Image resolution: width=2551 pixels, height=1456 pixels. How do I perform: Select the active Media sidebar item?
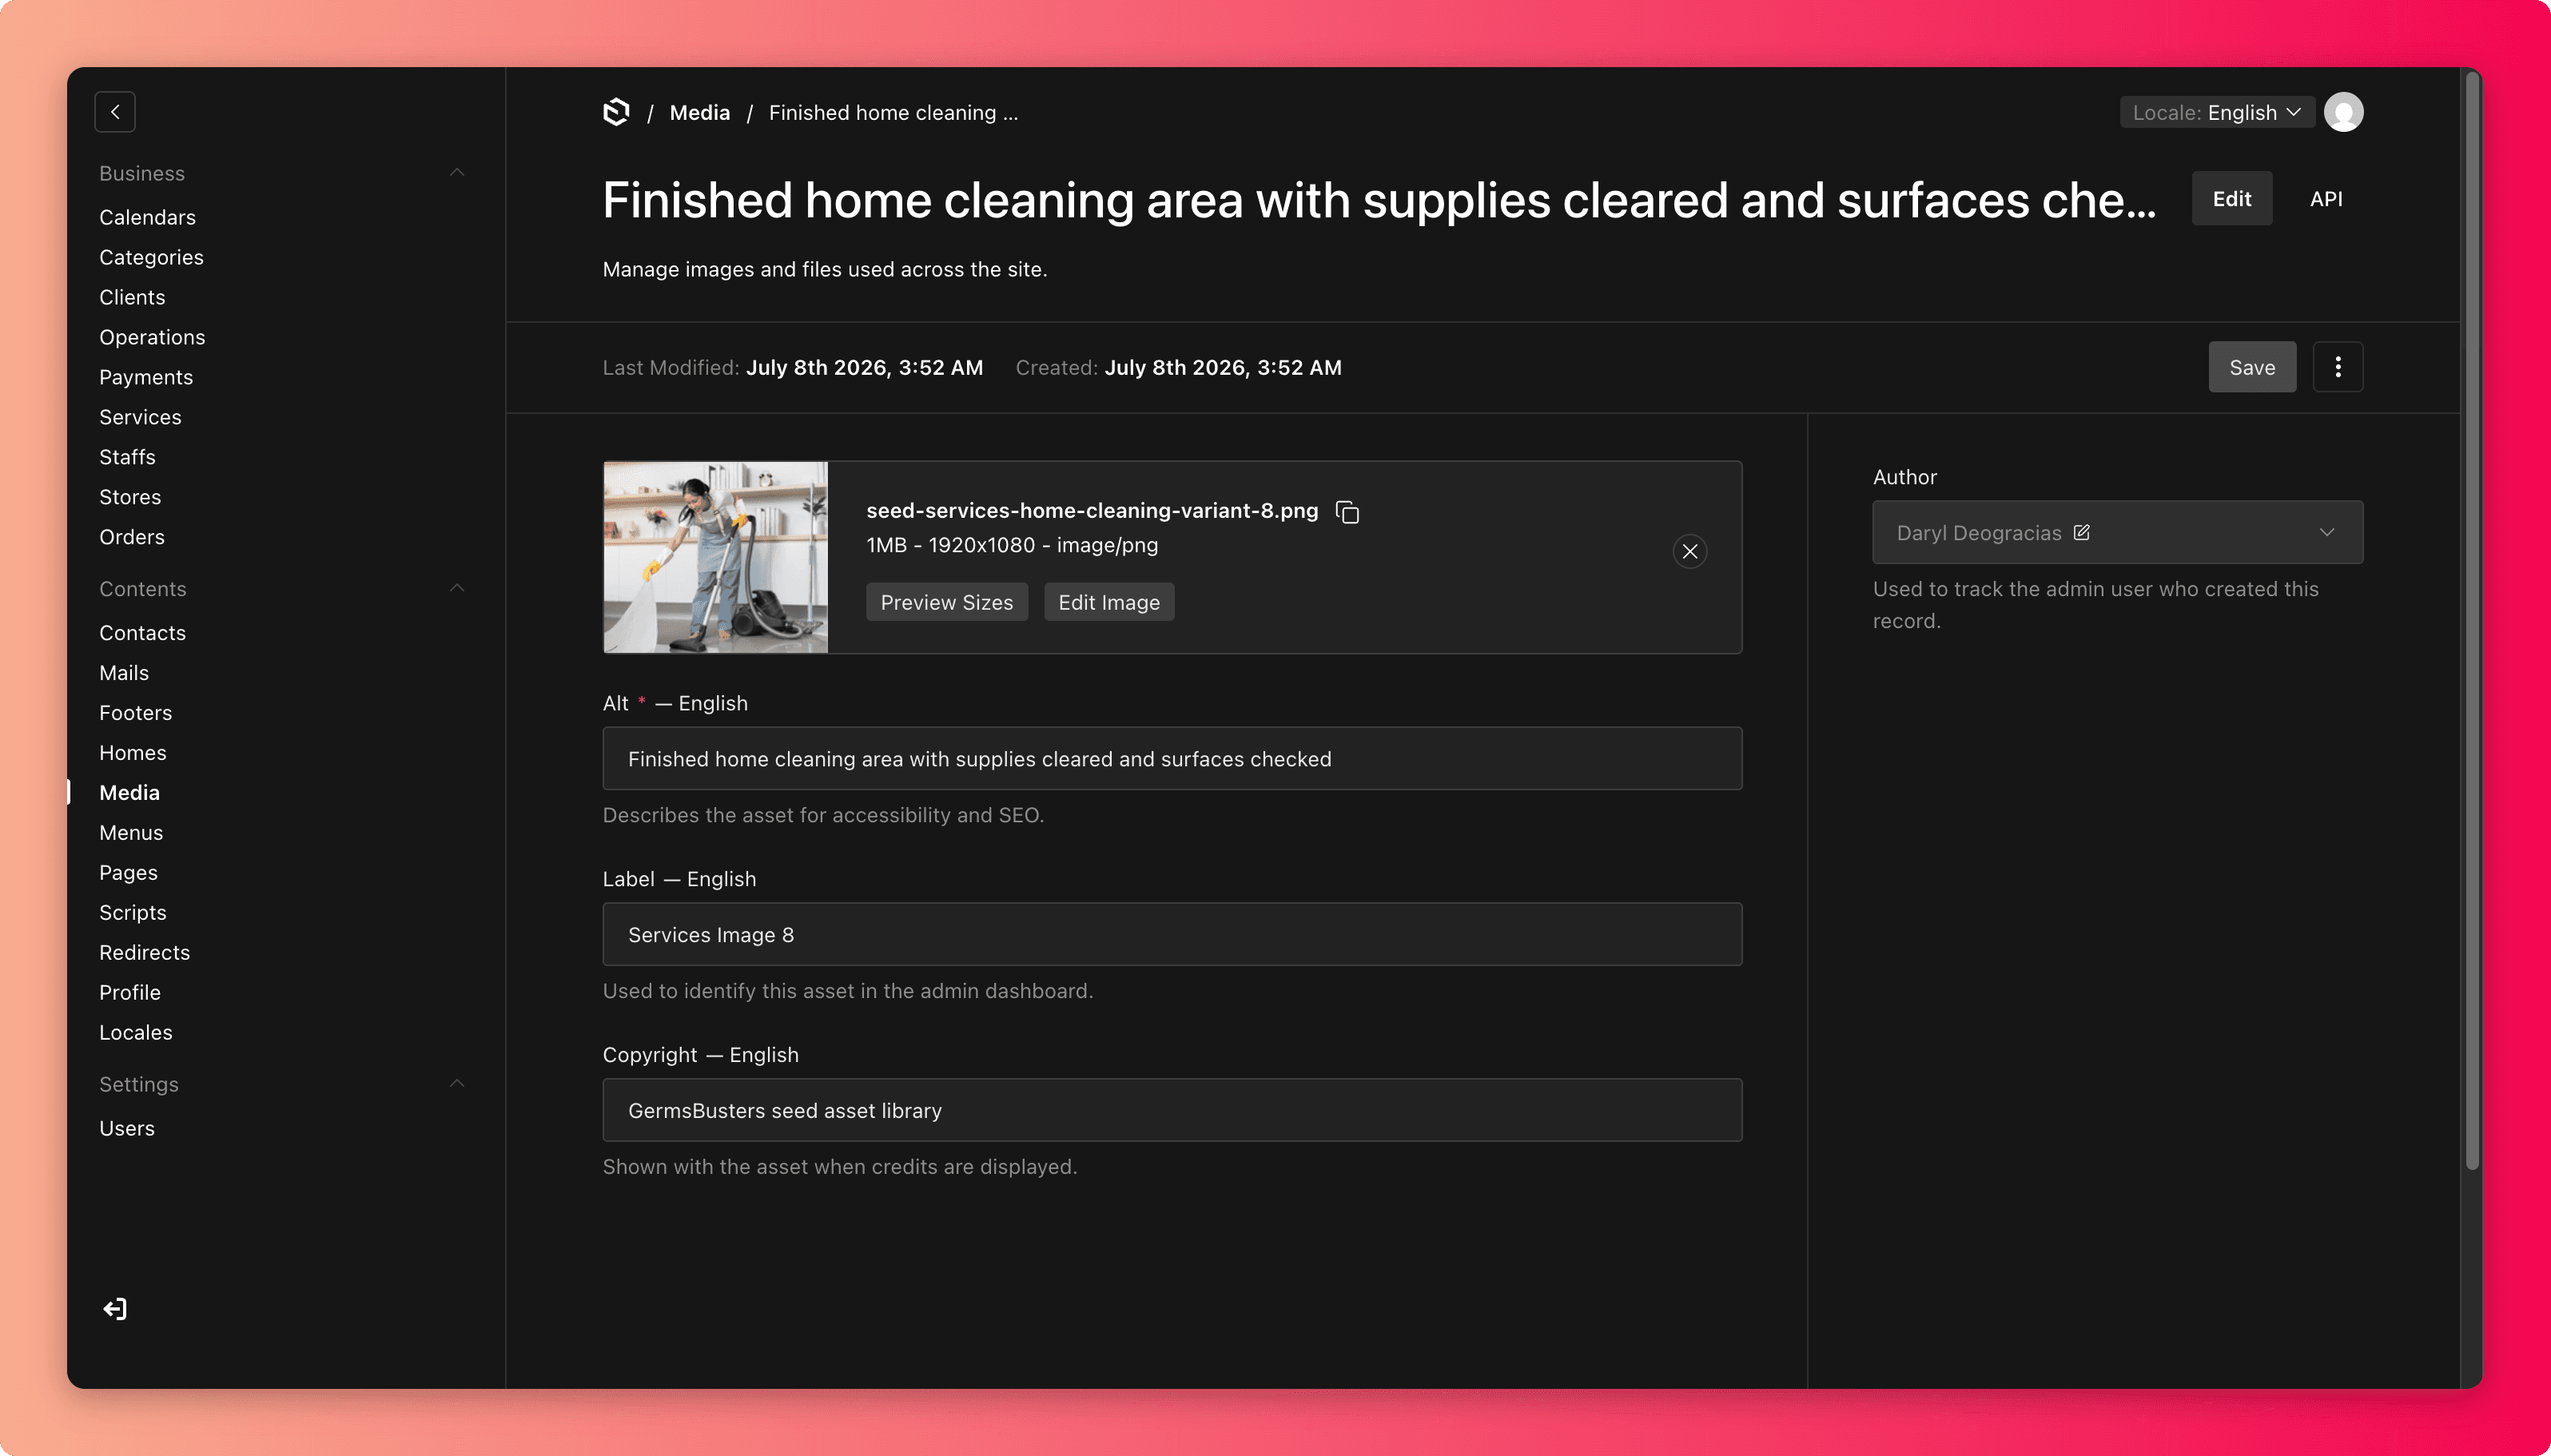coord(129,792)
